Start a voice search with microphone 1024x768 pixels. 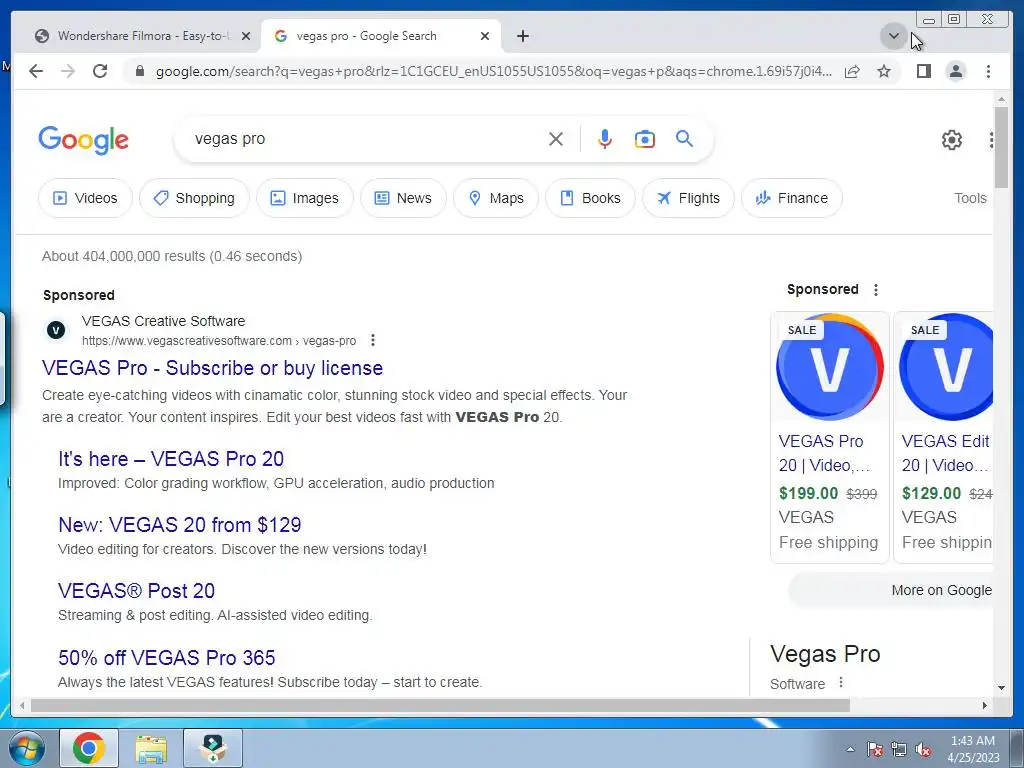tap(605, 139)
